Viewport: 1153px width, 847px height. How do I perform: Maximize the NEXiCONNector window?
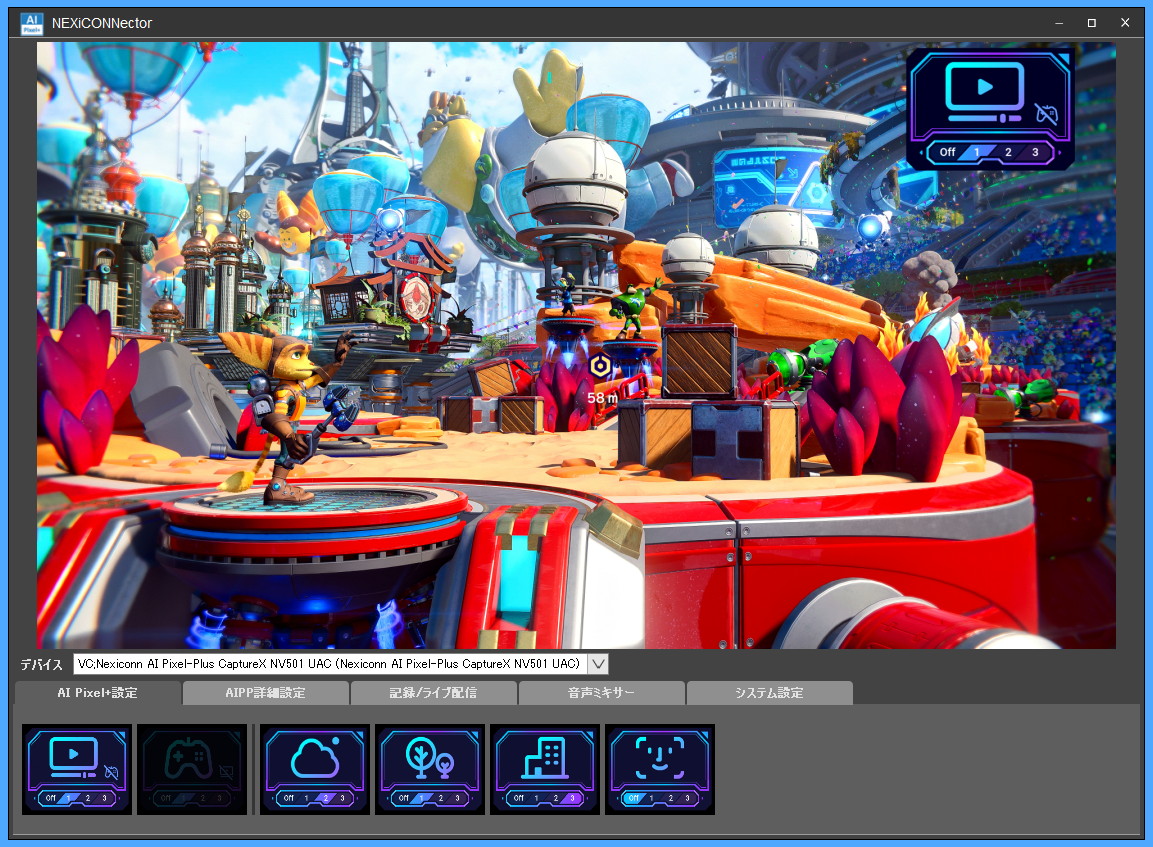pos(1092,23)
